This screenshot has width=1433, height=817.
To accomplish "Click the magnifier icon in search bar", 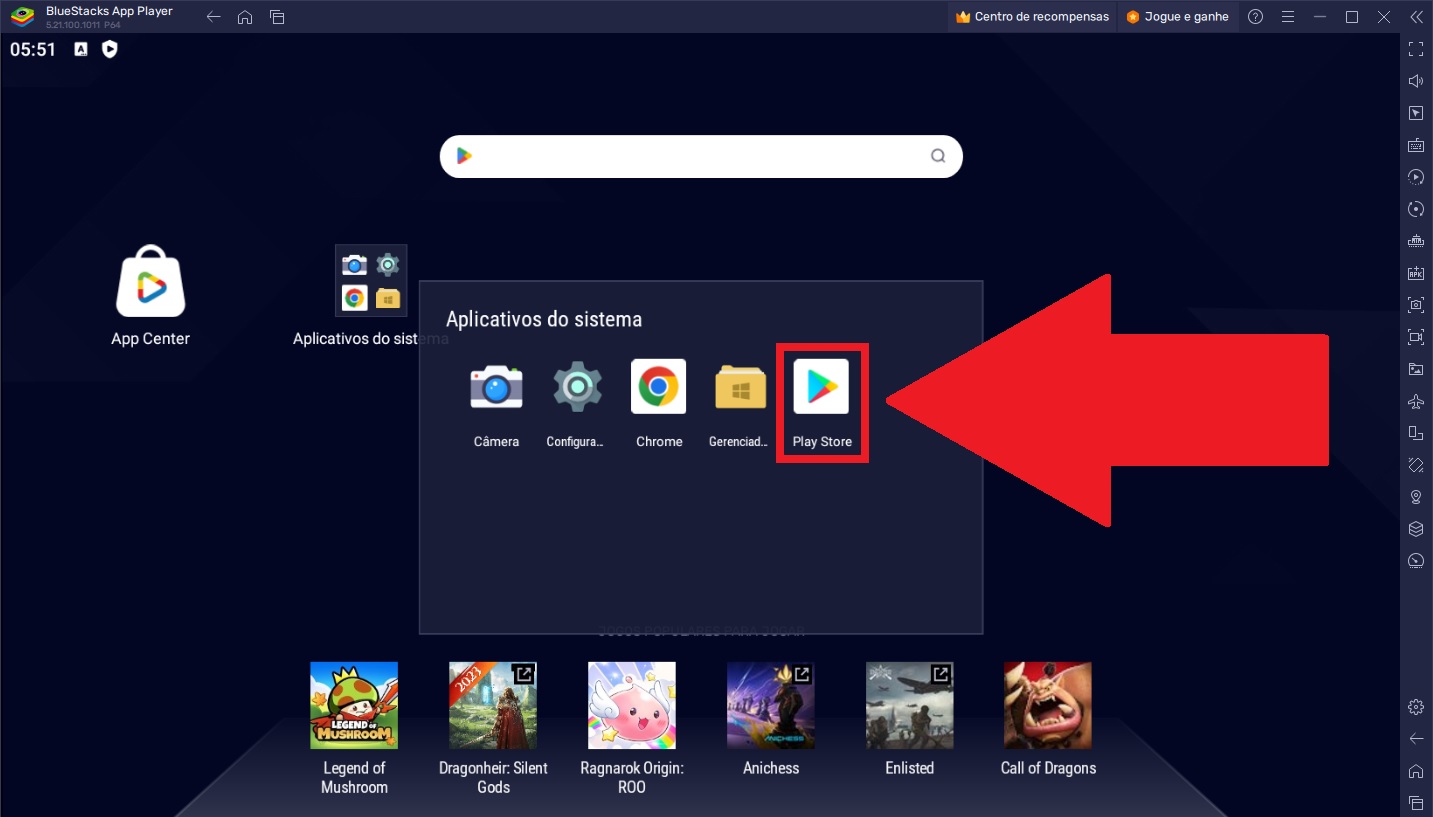I will [x=938, y=156].
